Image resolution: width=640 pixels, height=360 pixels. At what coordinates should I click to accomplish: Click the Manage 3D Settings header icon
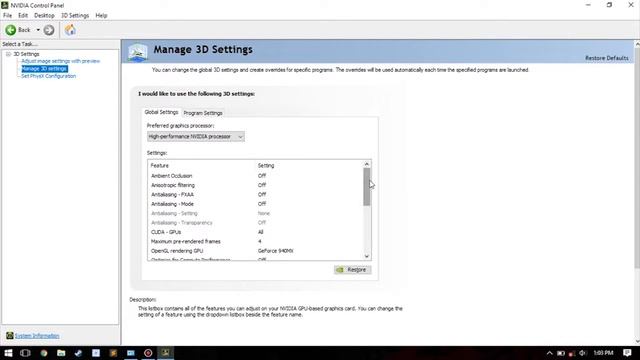[x=138, y=52]
